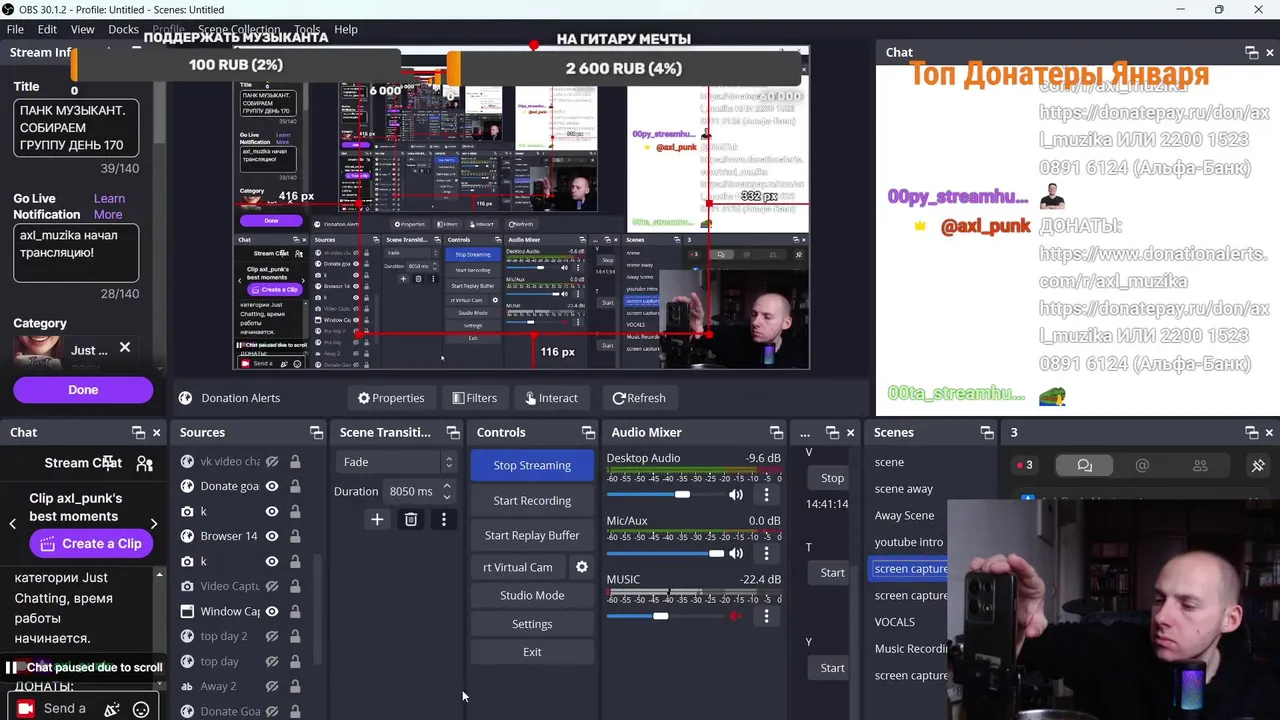The width and height of the screenshot is (1280, 720).
Task: Refresh the Donation Alerts browser source
Action: [x=639, y=398]
